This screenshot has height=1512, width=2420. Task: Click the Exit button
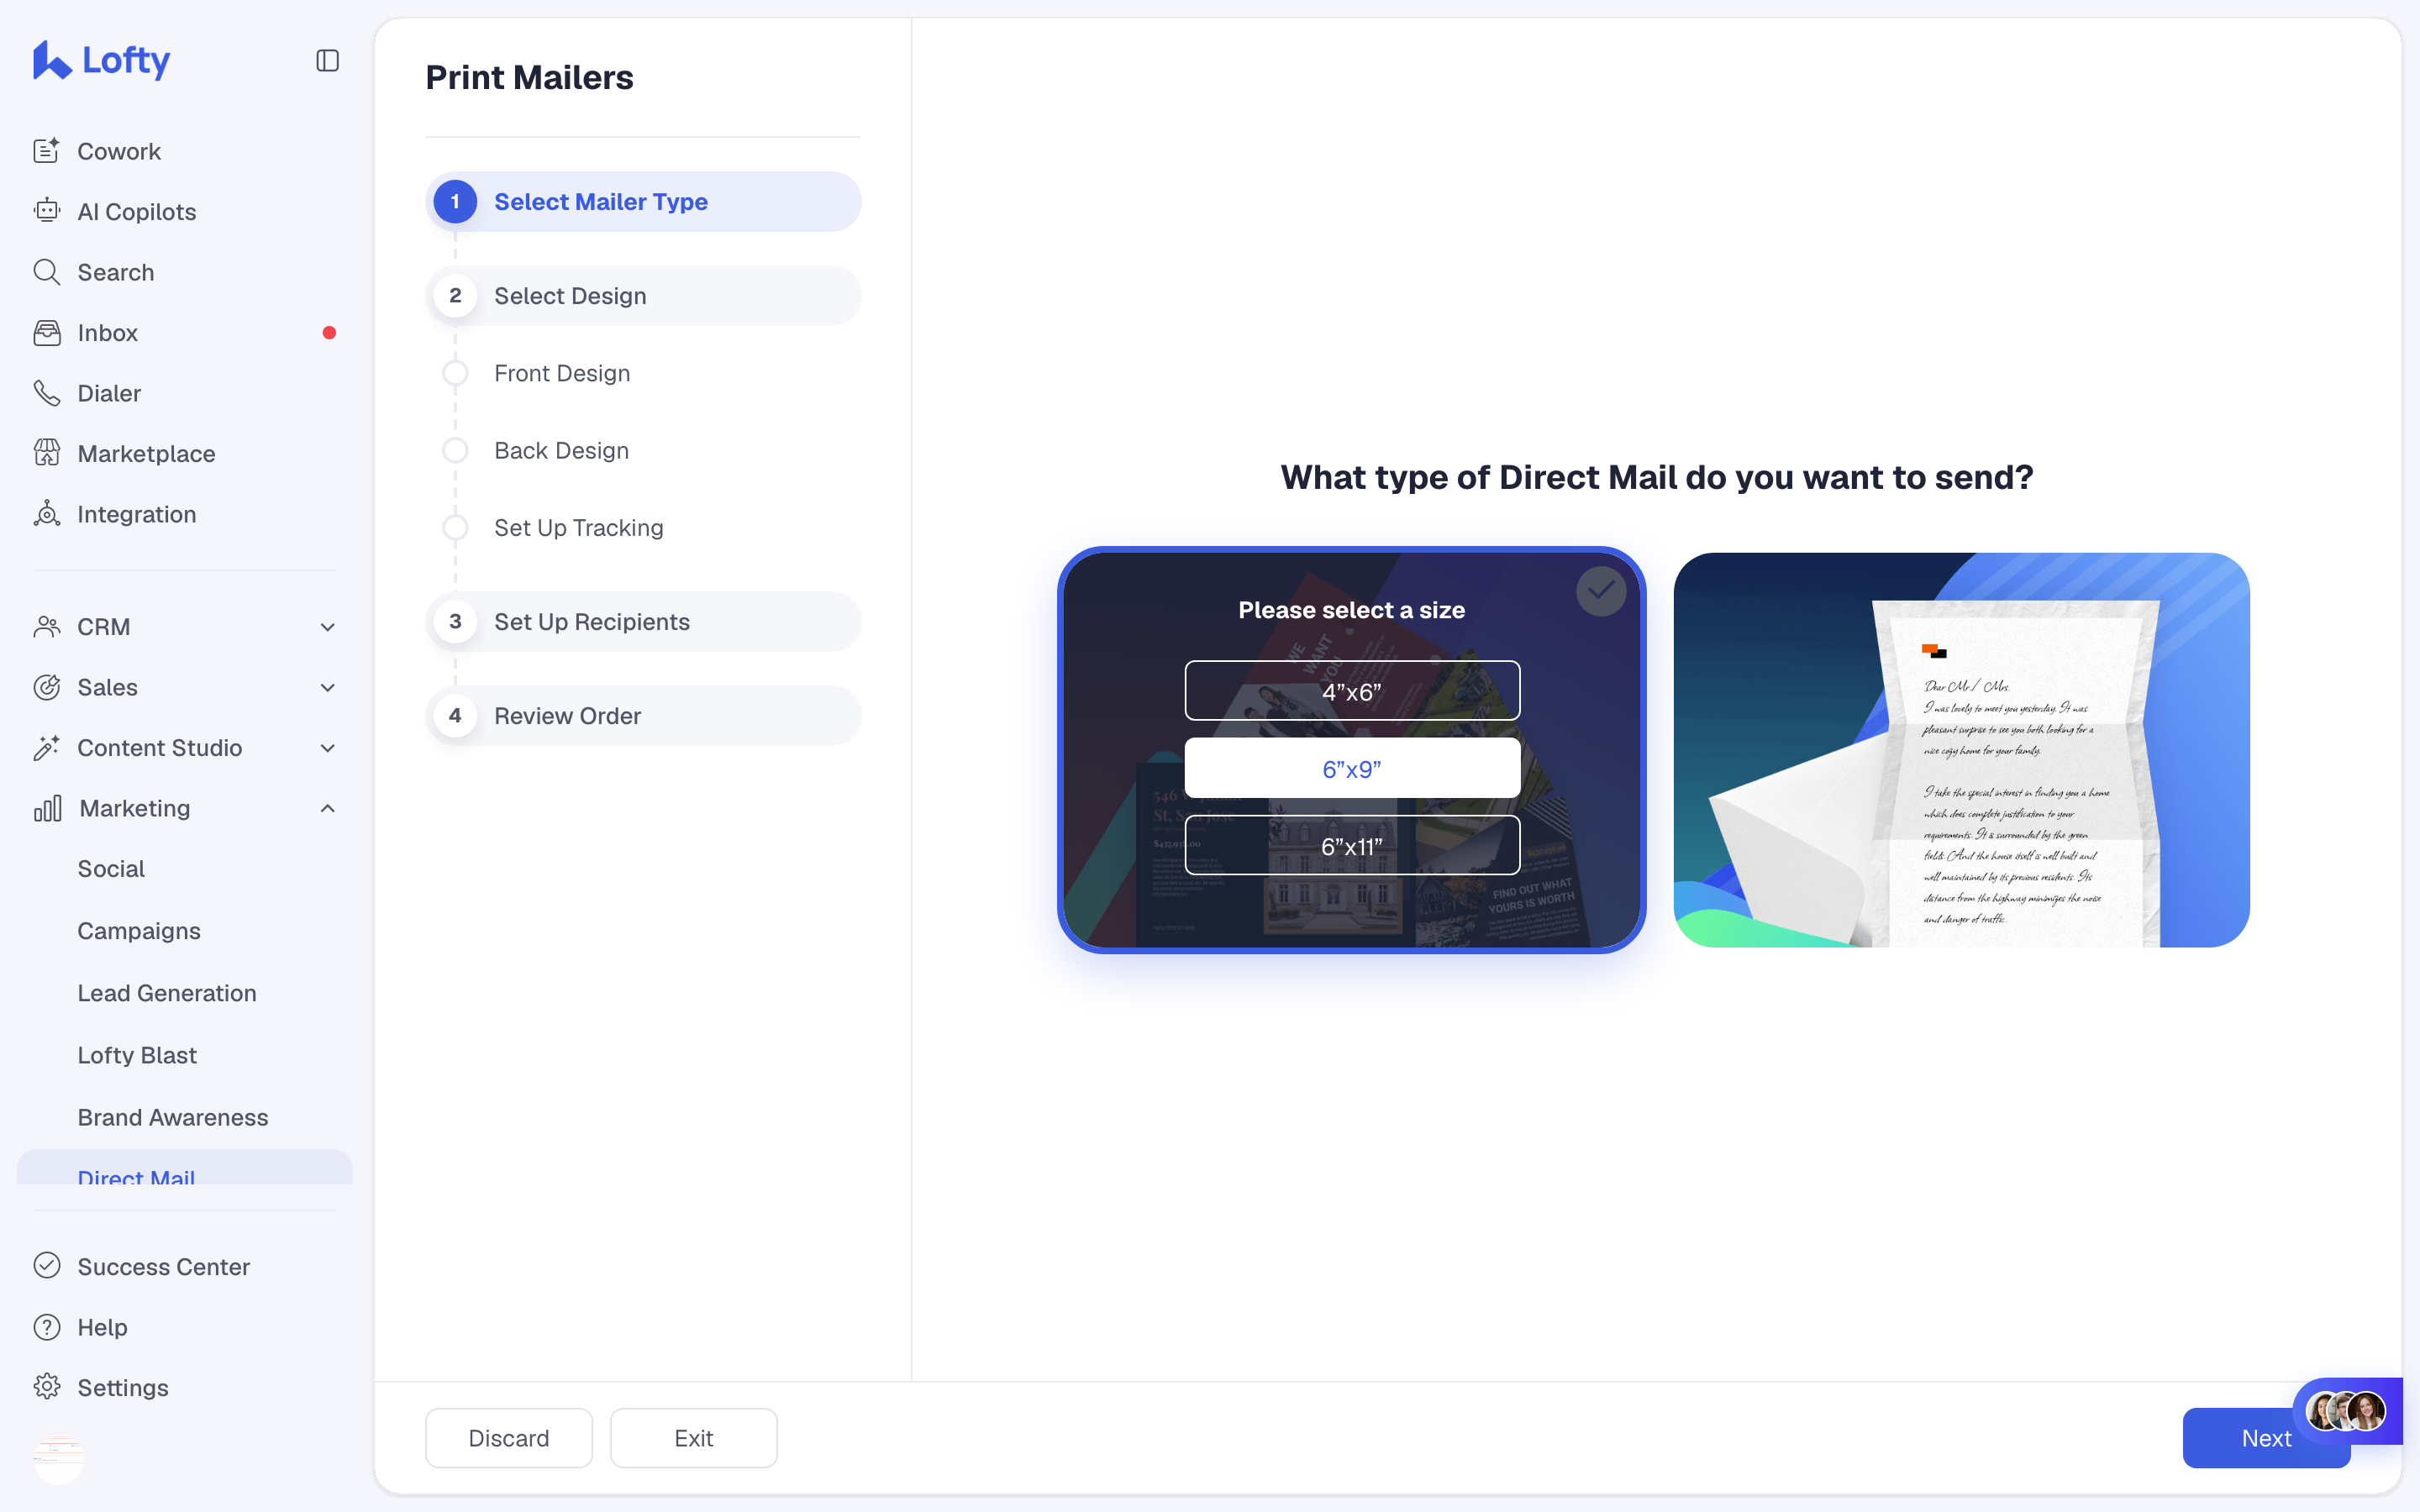click(694, 1438)
